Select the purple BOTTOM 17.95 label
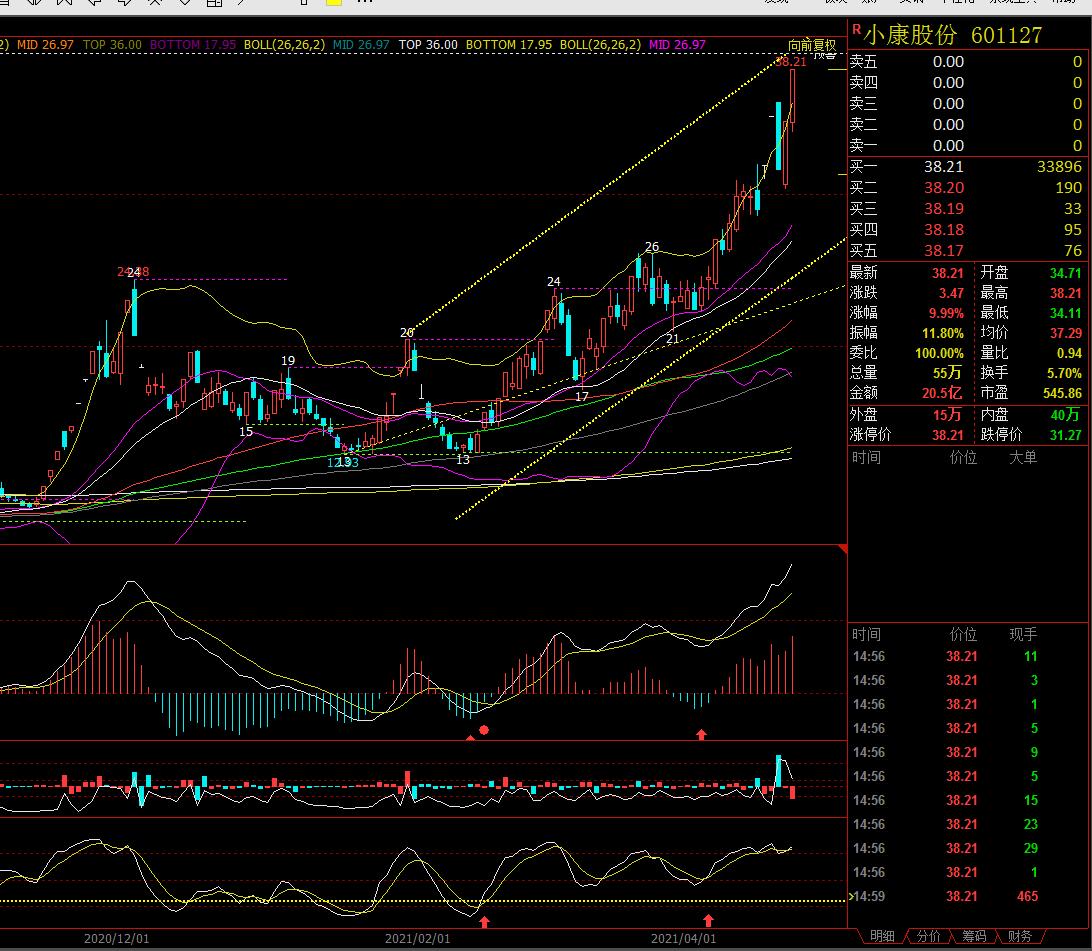Screen dimensions: 1092x951 [x=193, y=45]
